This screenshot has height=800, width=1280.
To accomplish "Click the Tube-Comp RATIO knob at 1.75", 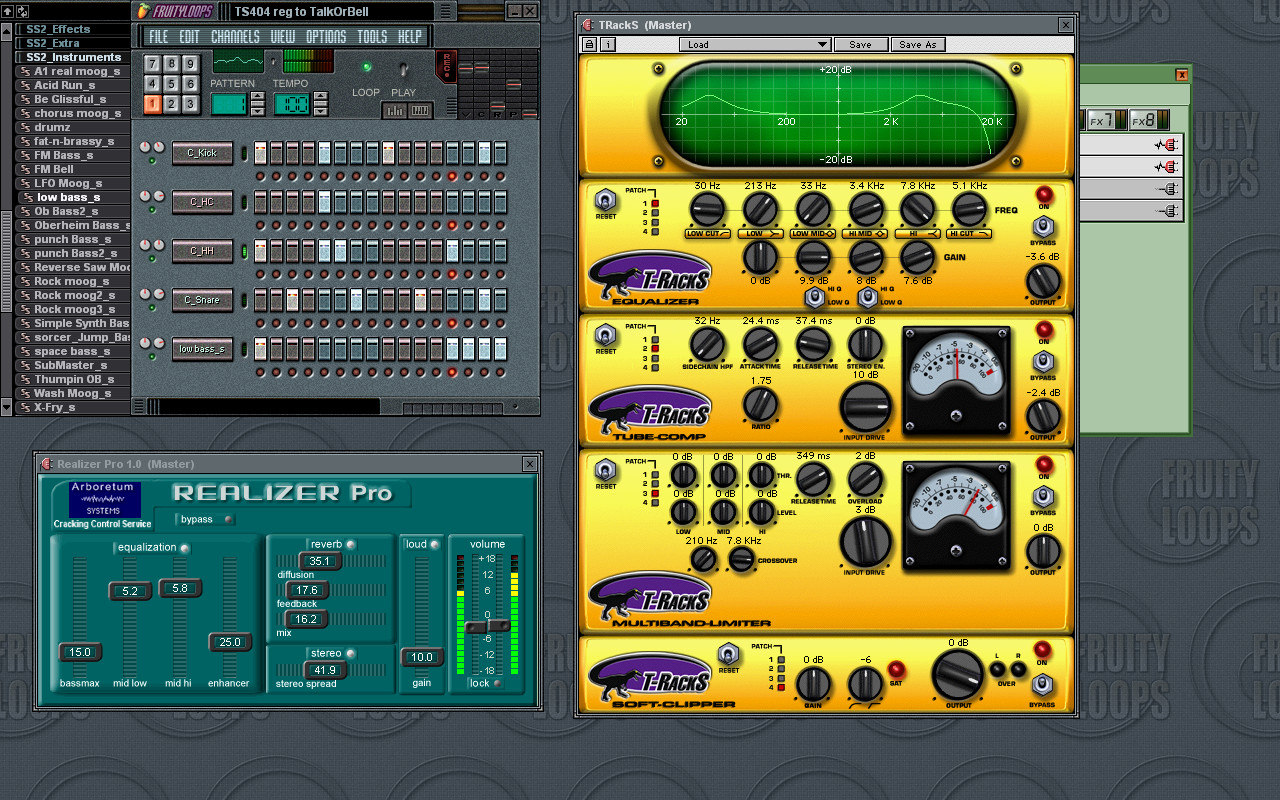I will 761,405.
